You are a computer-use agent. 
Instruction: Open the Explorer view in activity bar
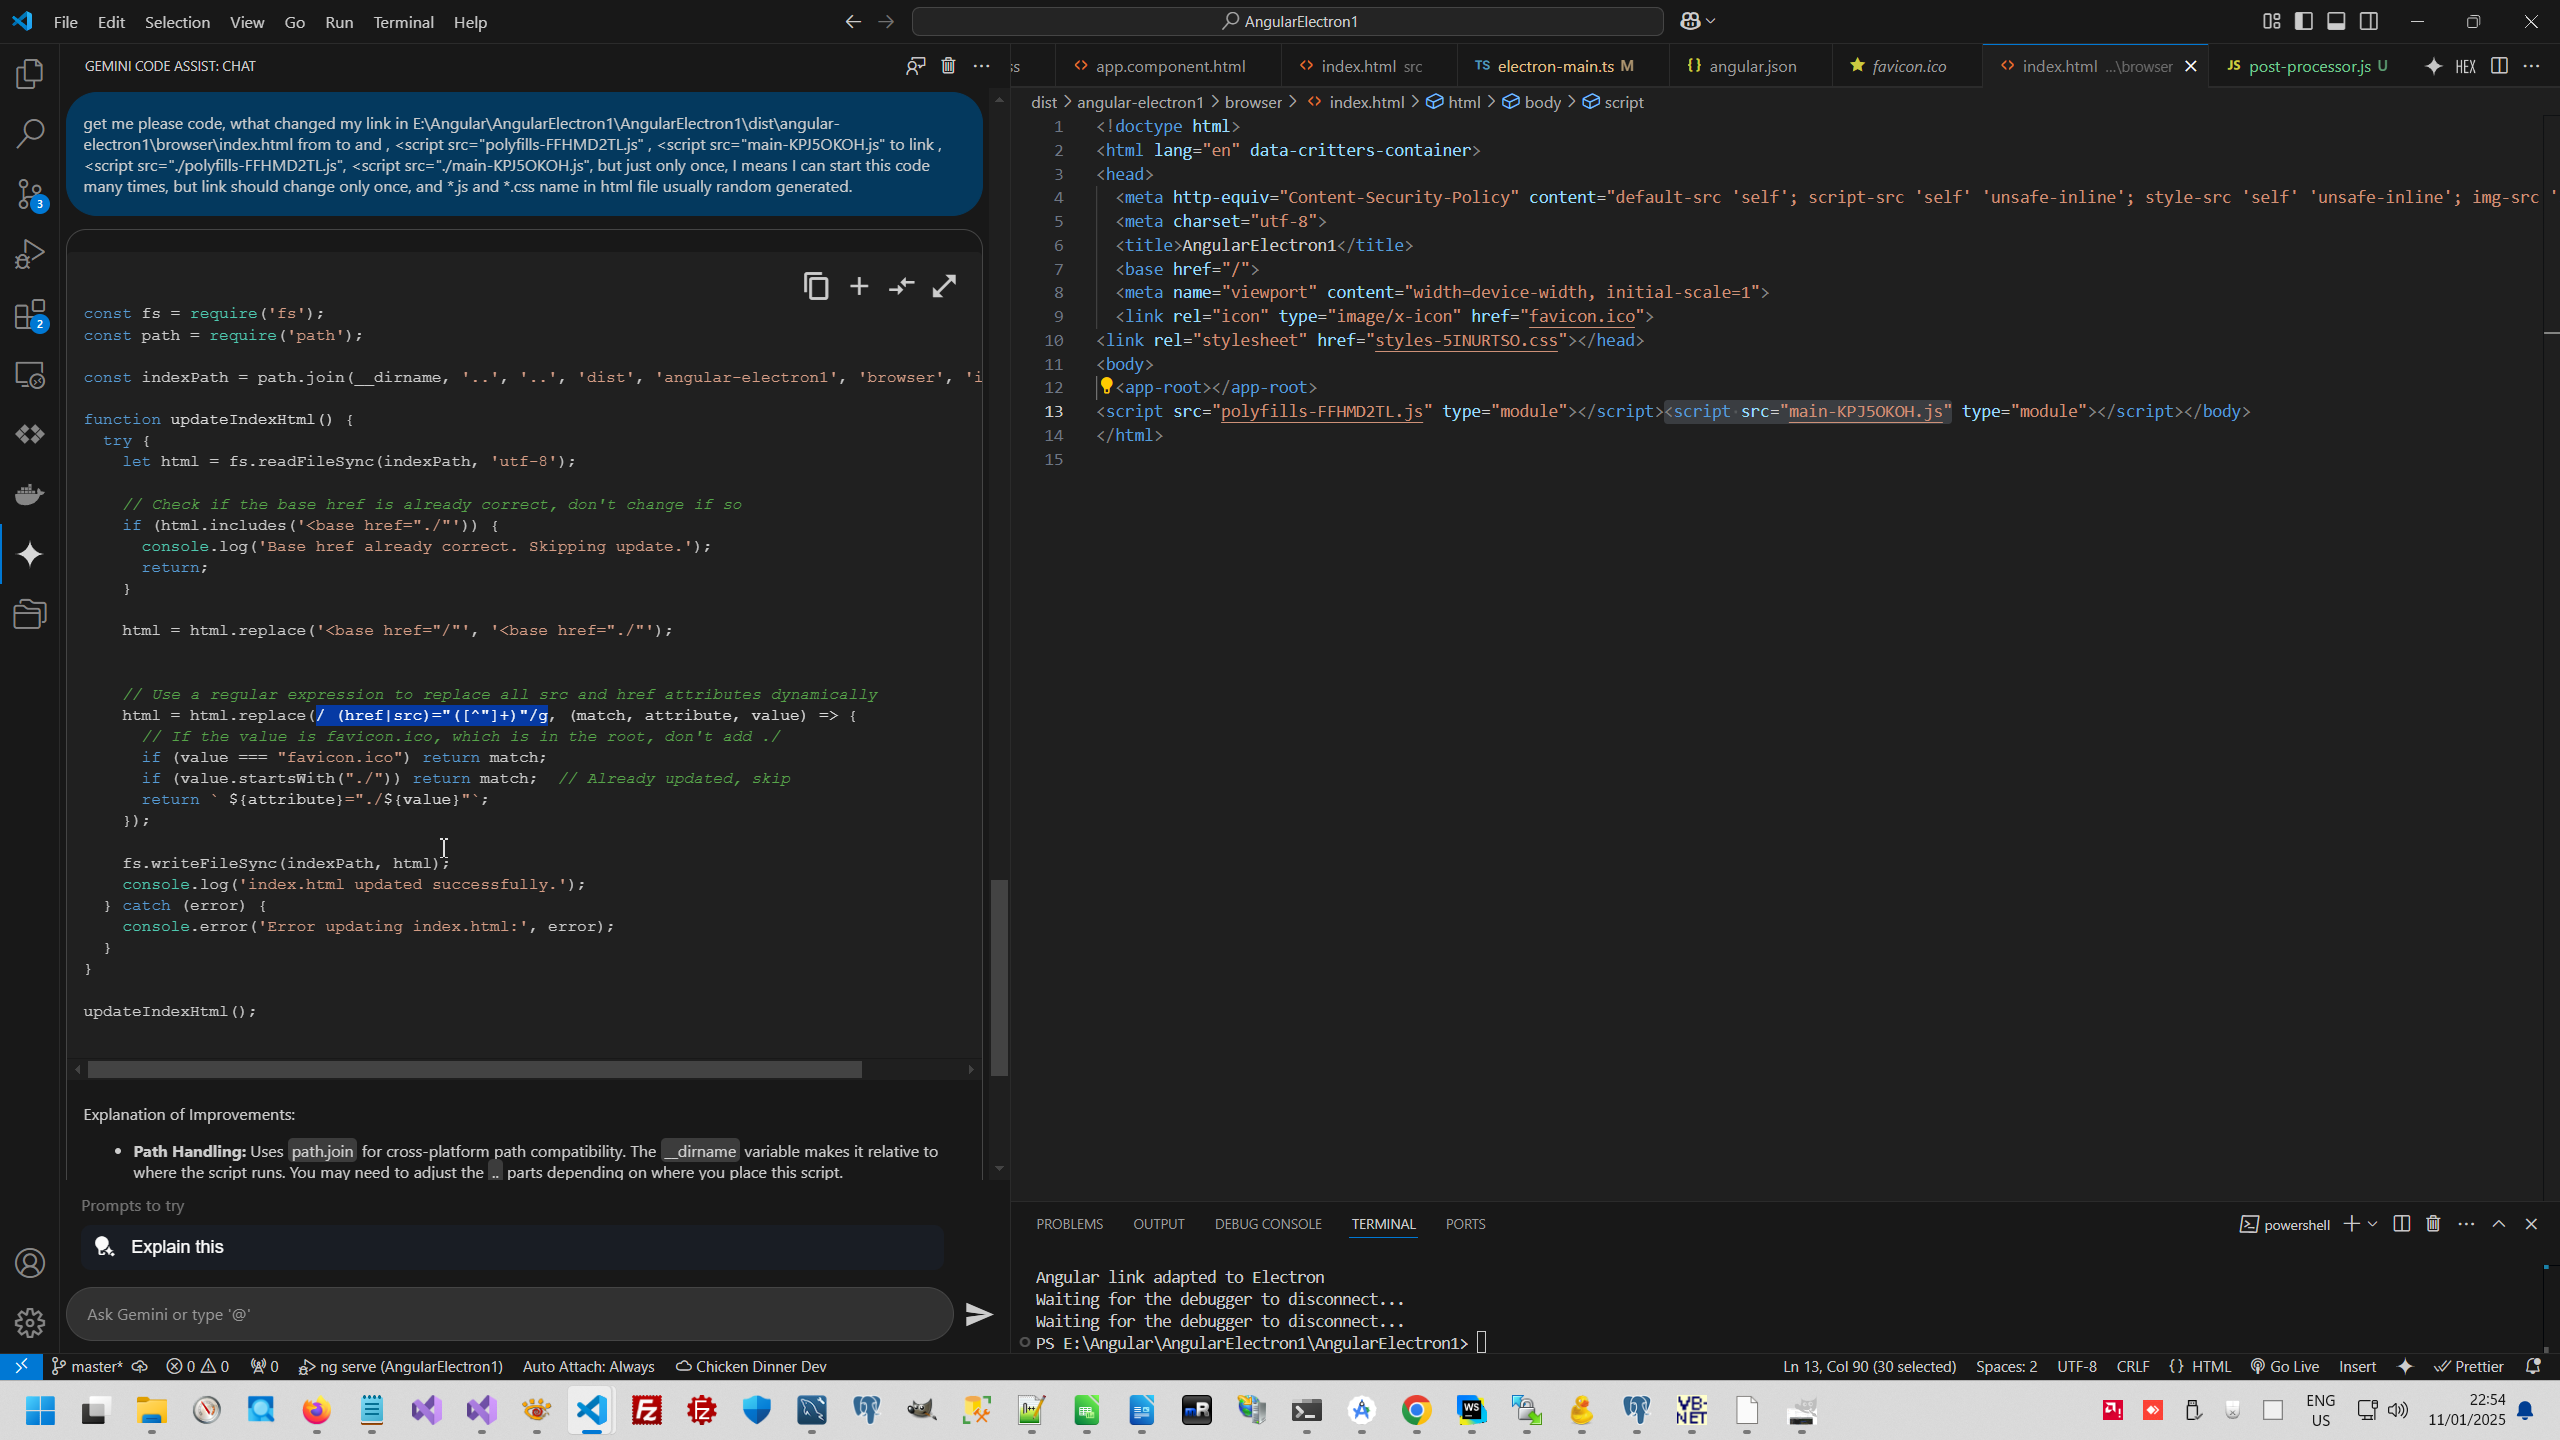pos(30,73)
